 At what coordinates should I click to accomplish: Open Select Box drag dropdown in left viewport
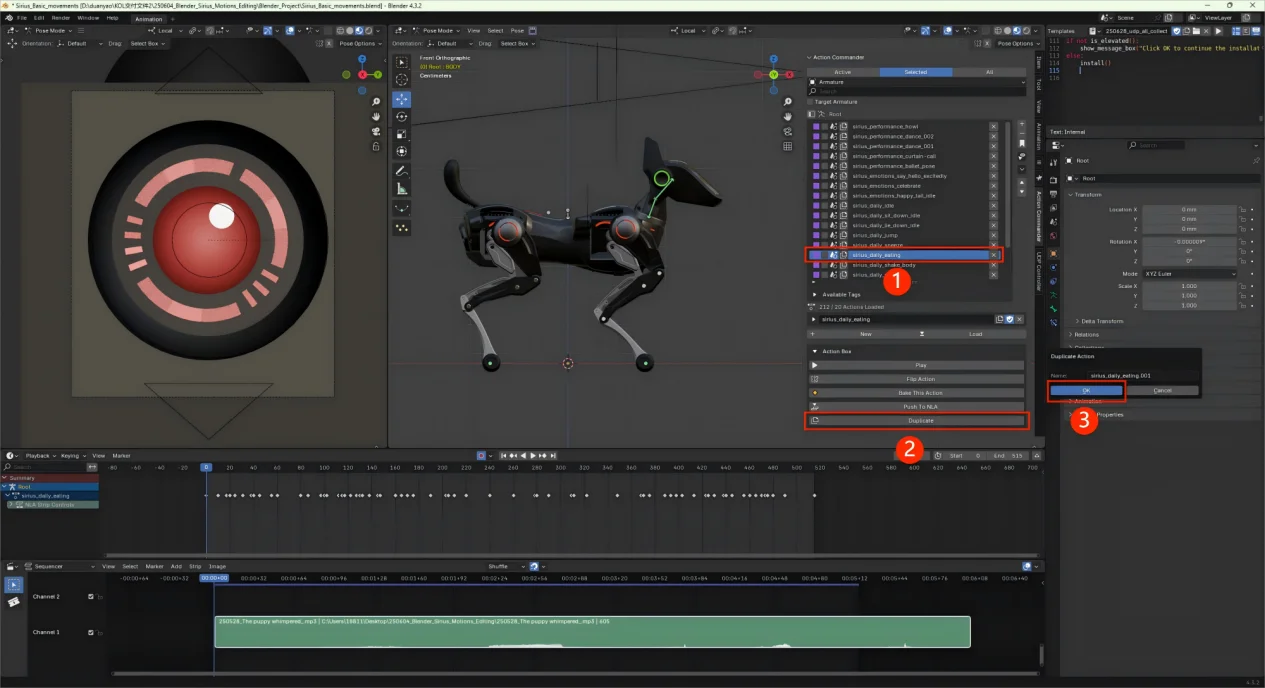click(147, 44)
